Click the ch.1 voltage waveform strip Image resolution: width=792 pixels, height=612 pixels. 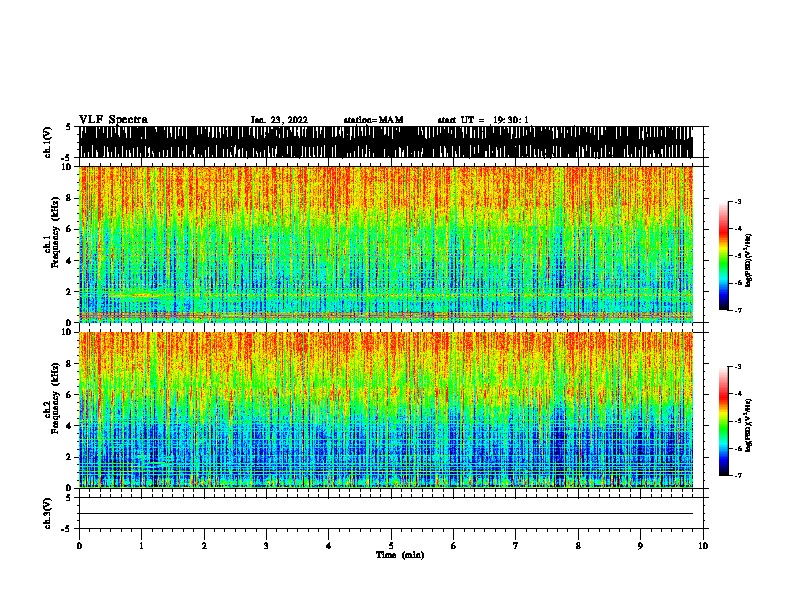point(386,142)
